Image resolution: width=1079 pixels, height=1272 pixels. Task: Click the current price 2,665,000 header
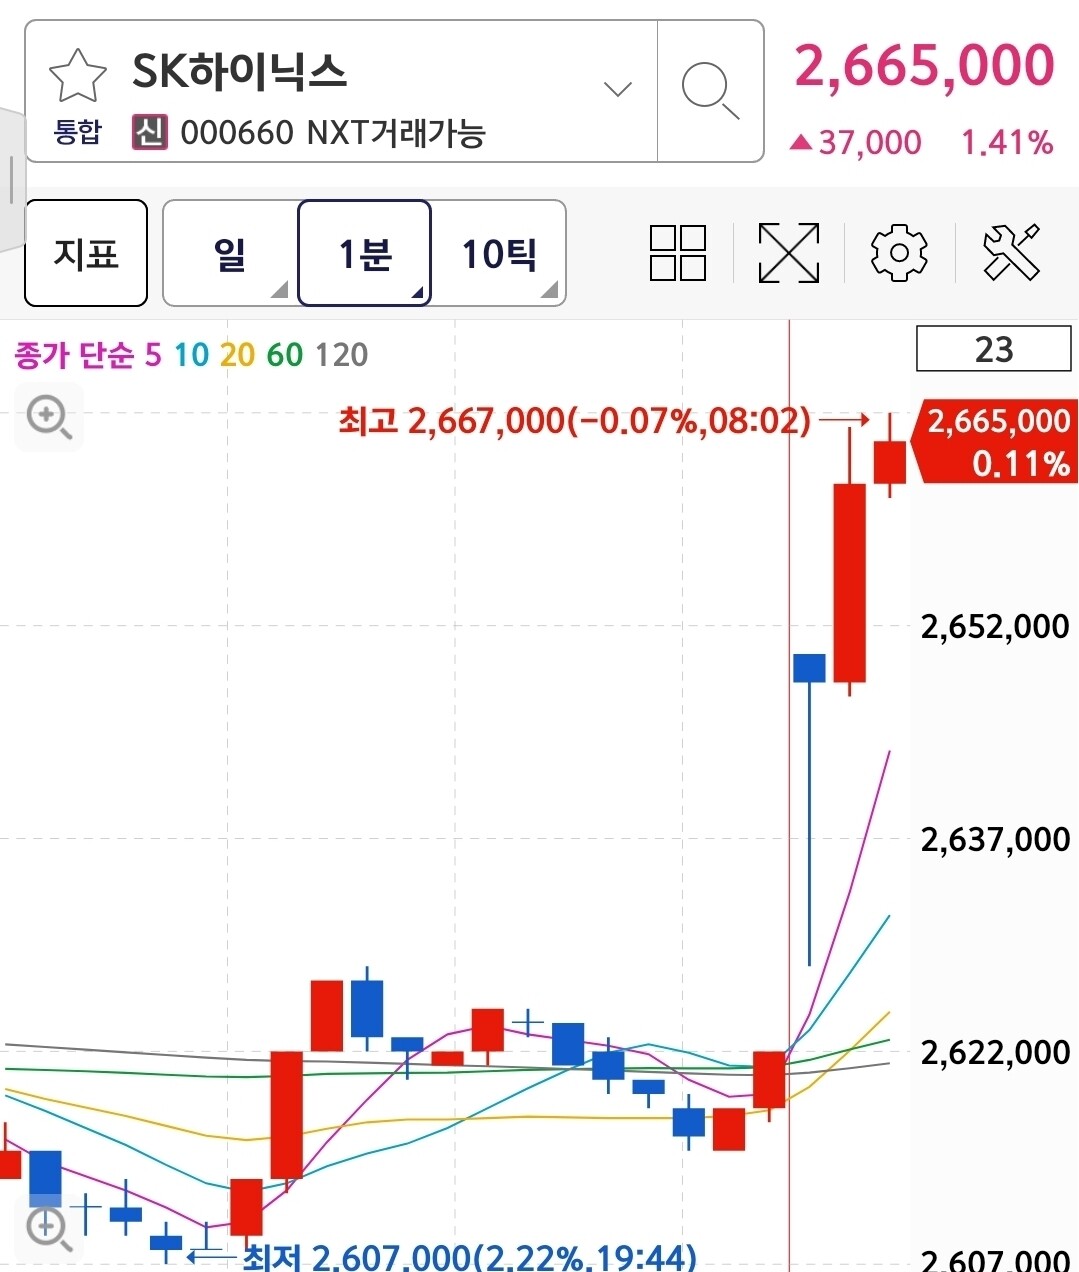pyautogui.click(x=925, y=66)
